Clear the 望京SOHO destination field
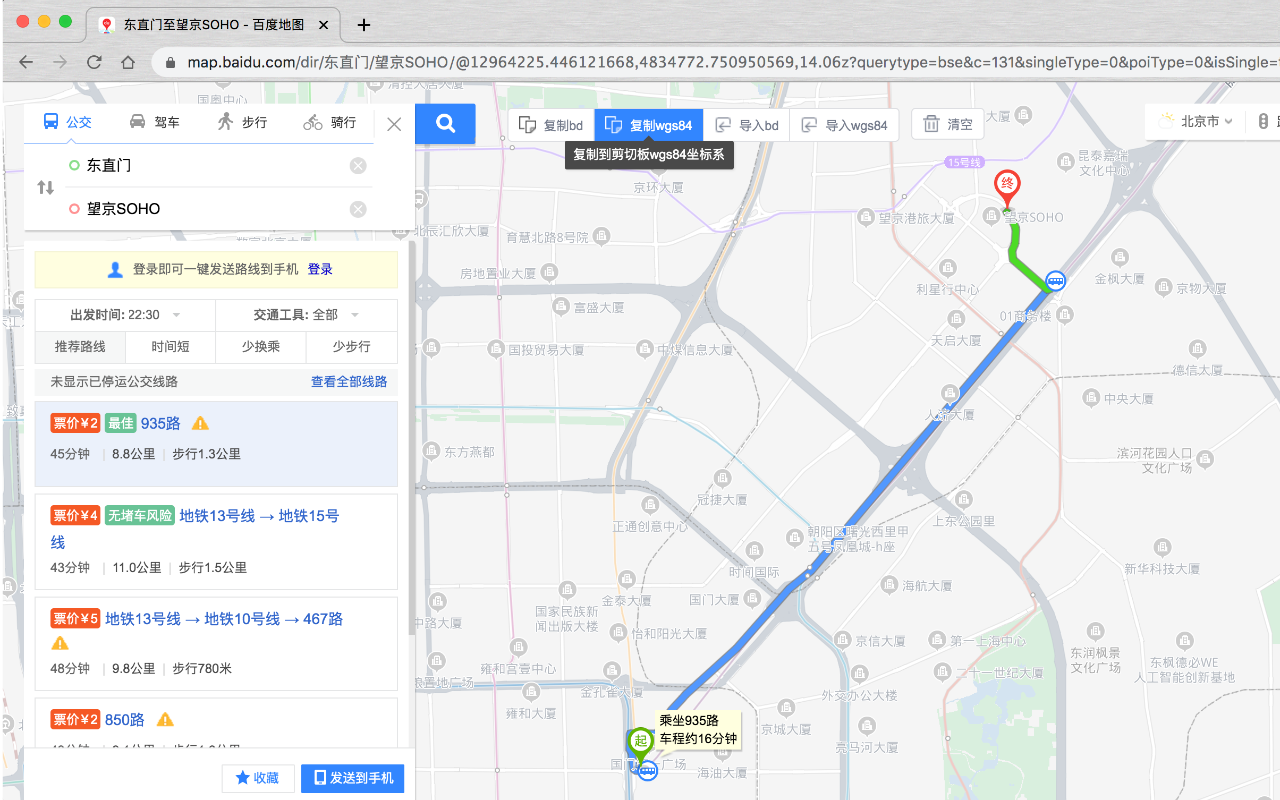The width and height of the screenshot is (1280, 800). [358, 209]
